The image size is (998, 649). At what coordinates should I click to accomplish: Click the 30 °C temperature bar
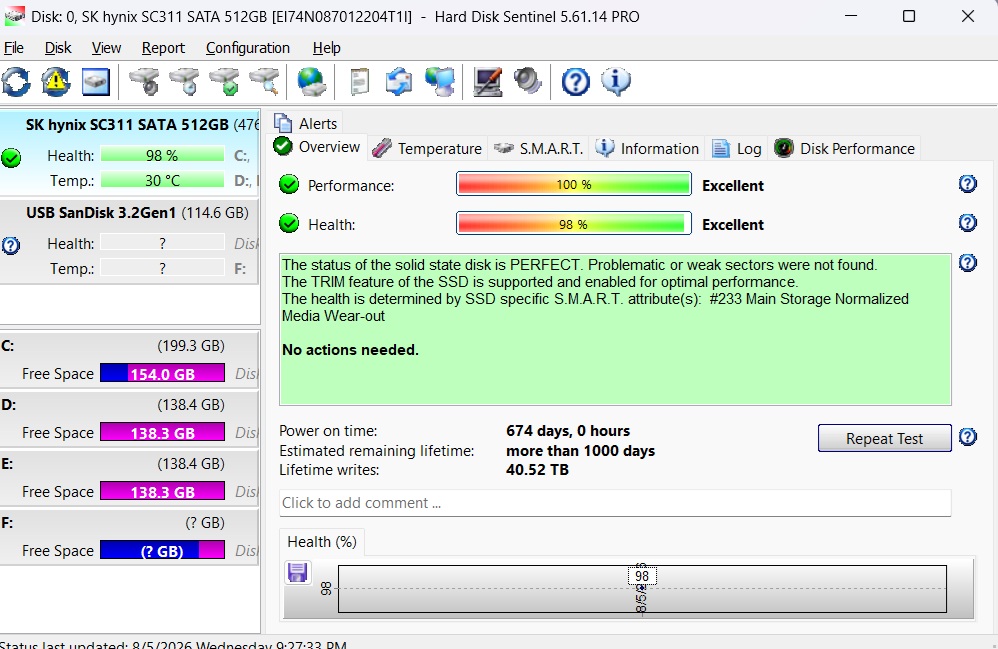[x=162, y=180]
